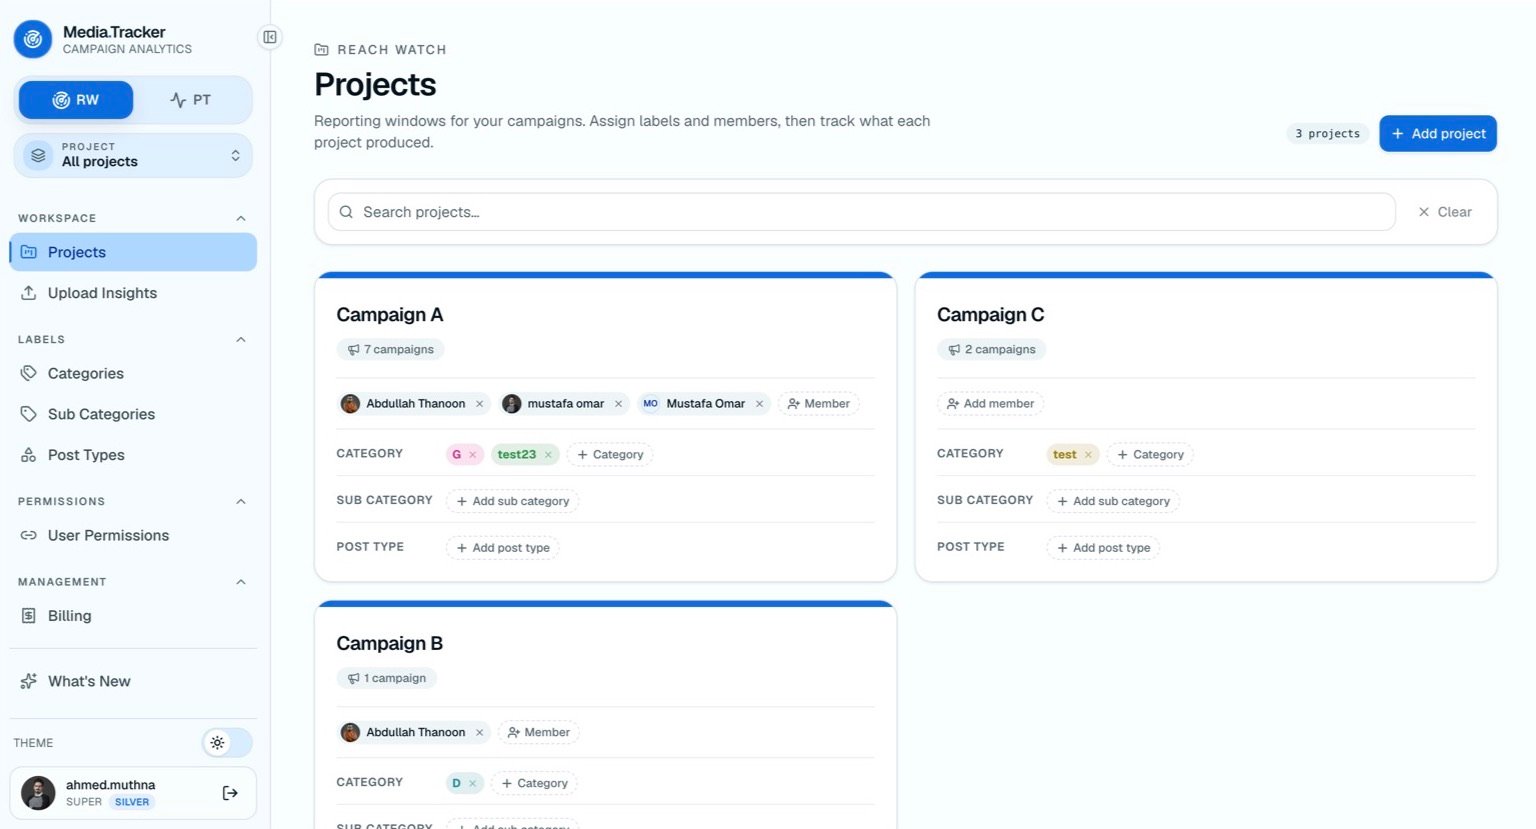Click the ahmed.muthna profile avatar

(x=38, y=793)
